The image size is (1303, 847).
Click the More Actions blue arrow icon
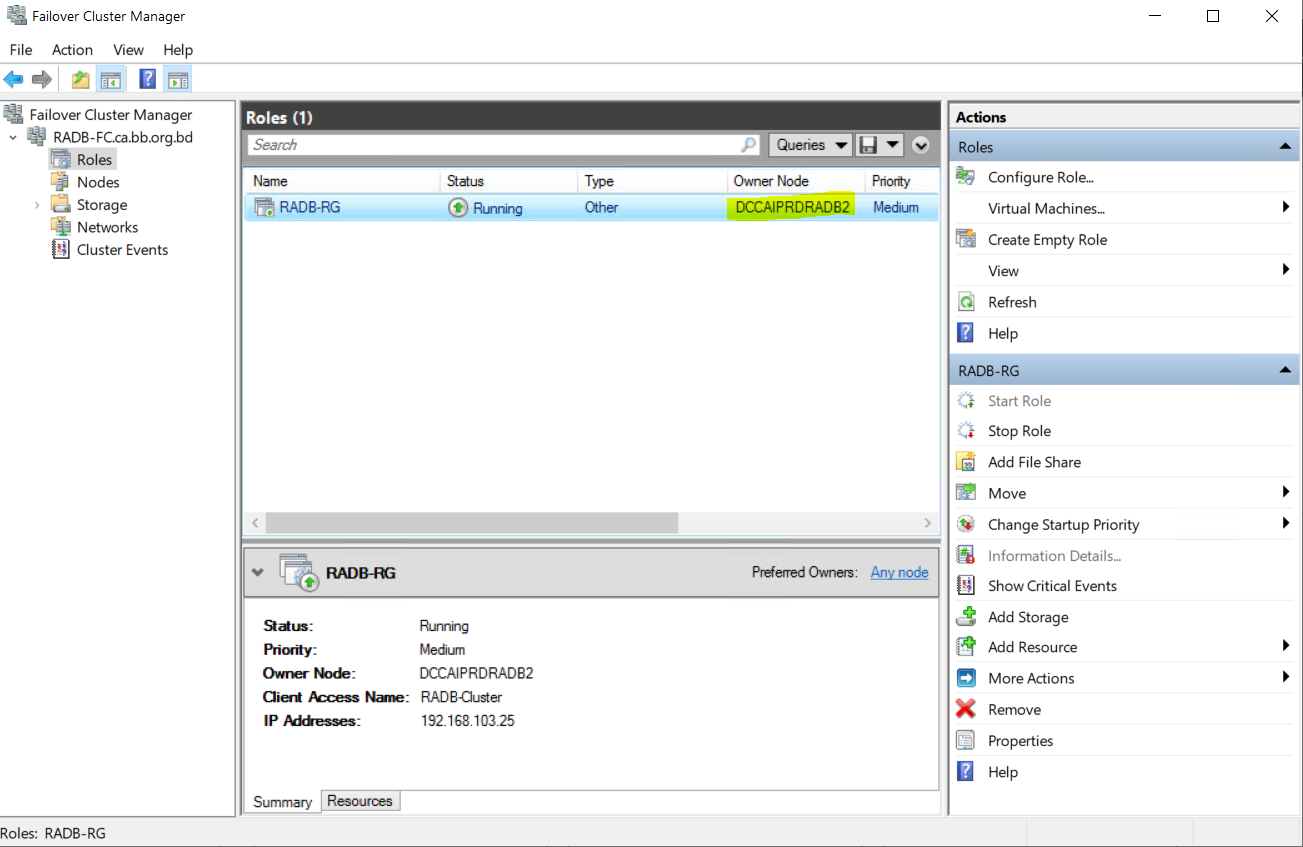[x=966, y=678]
